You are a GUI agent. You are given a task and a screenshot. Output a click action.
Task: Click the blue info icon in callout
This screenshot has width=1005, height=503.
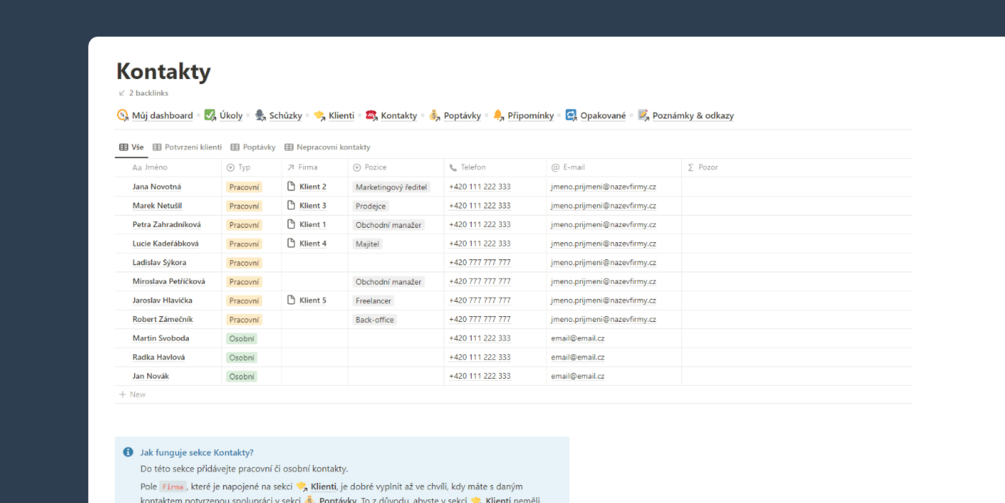tap(128, 452)
